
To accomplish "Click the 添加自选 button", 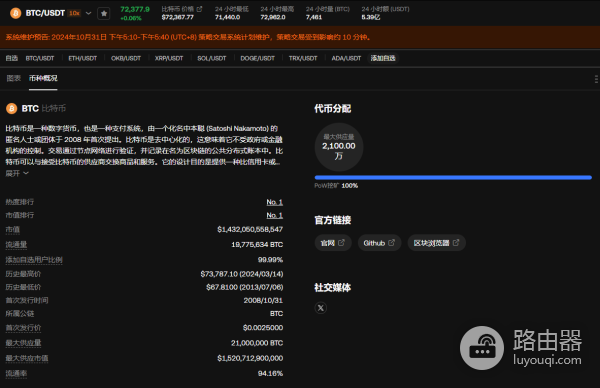I will click(x=383, y=58).
